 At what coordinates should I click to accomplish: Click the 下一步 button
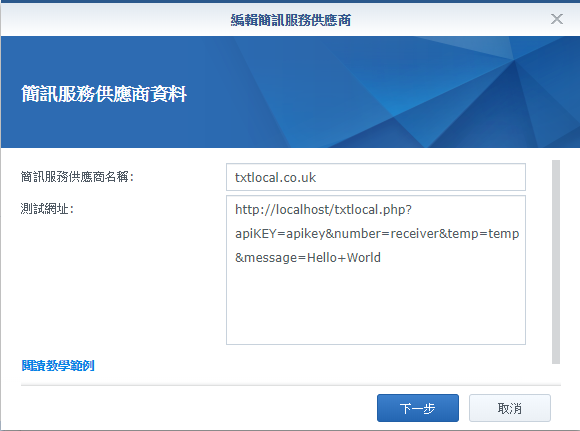pos(418,408)
